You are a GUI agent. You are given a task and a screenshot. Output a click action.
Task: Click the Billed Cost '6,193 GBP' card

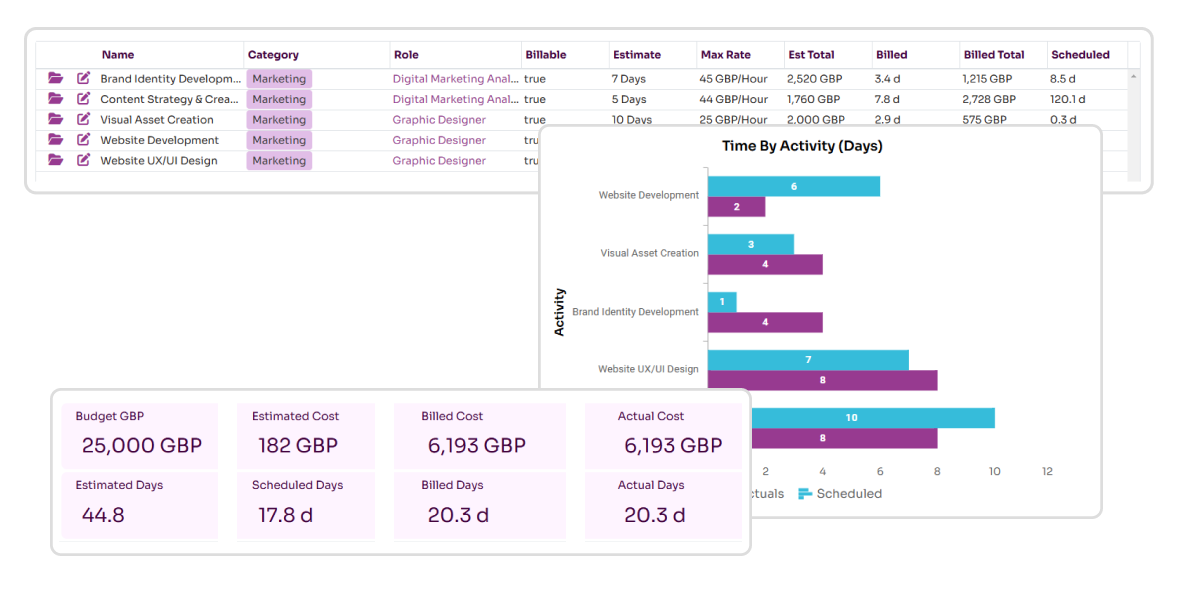tap(480, 436)
